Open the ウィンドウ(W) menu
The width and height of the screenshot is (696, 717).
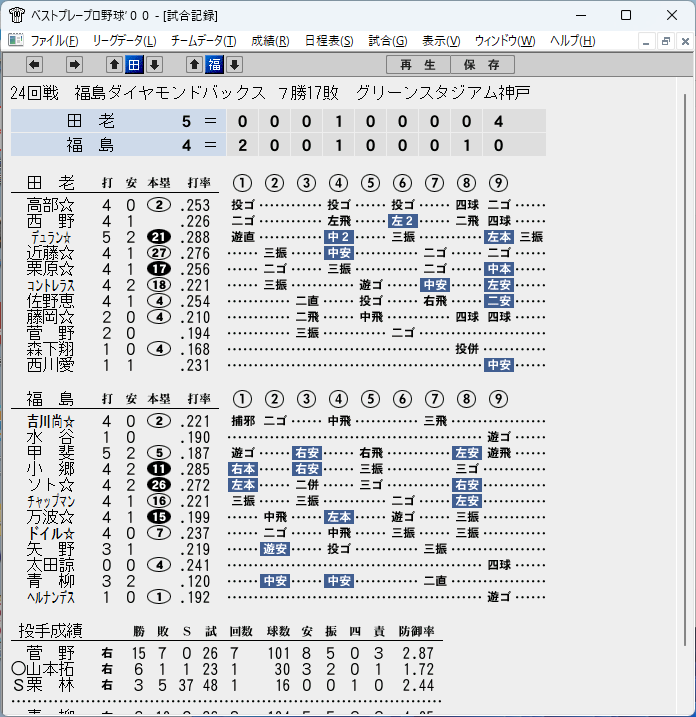(504, 41)
